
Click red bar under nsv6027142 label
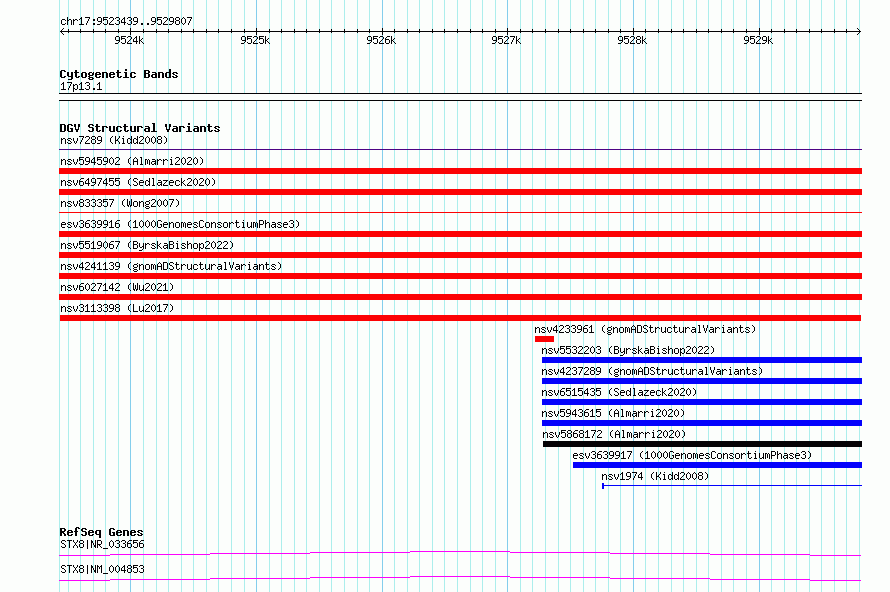[x=460, y=297]
